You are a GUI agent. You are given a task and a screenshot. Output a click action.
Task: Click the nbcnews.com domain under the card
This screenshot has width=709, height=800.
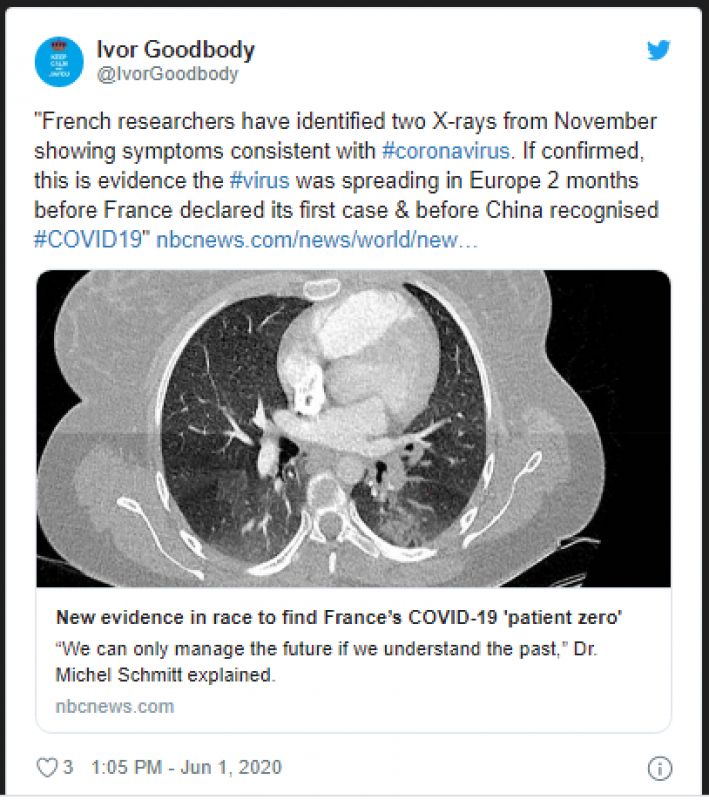pyautogui.click(x=114, y=706)
